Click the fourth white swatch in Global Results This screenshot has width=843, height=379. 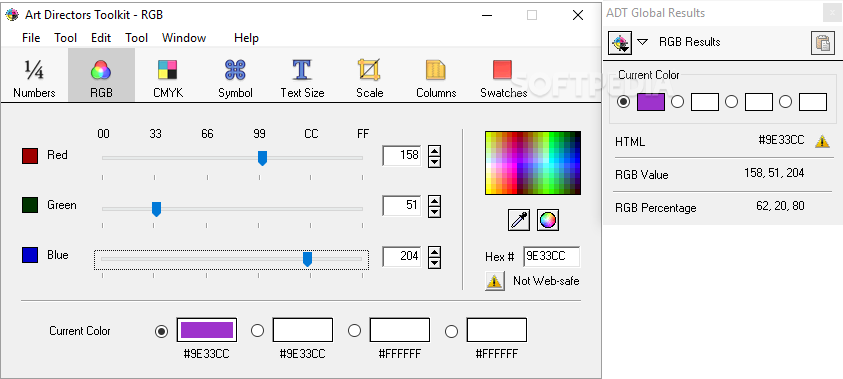click(x=813, y=102)
